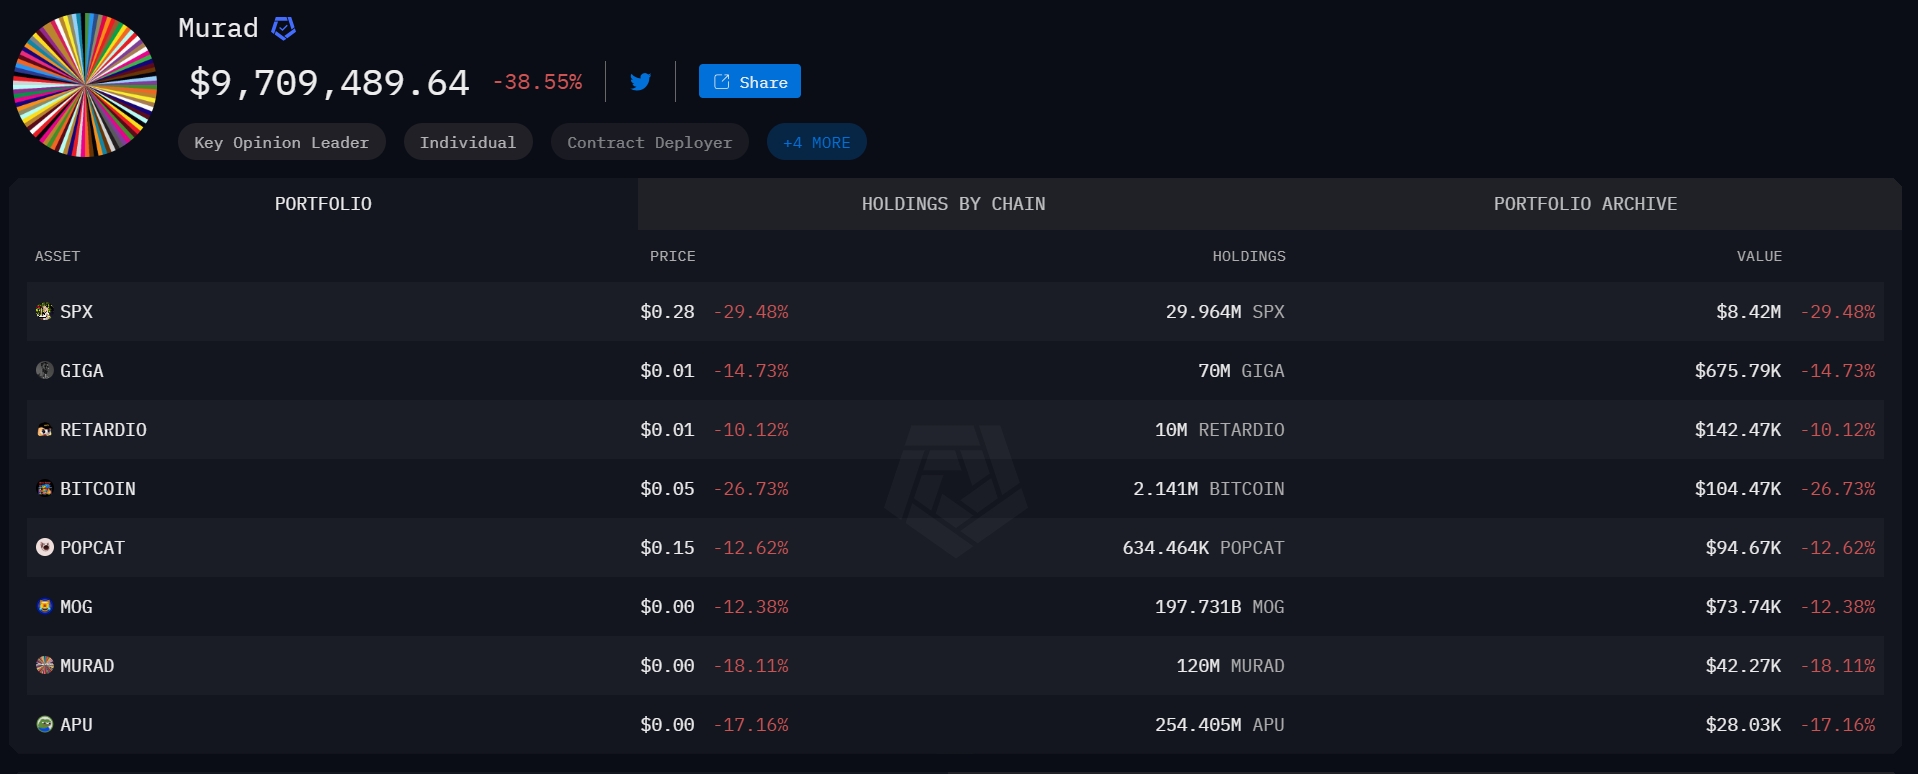Click the RETARDIO token icon
Image resolution: width=1918 pixels, height=774 pixels.
click(x=44, y=430)
